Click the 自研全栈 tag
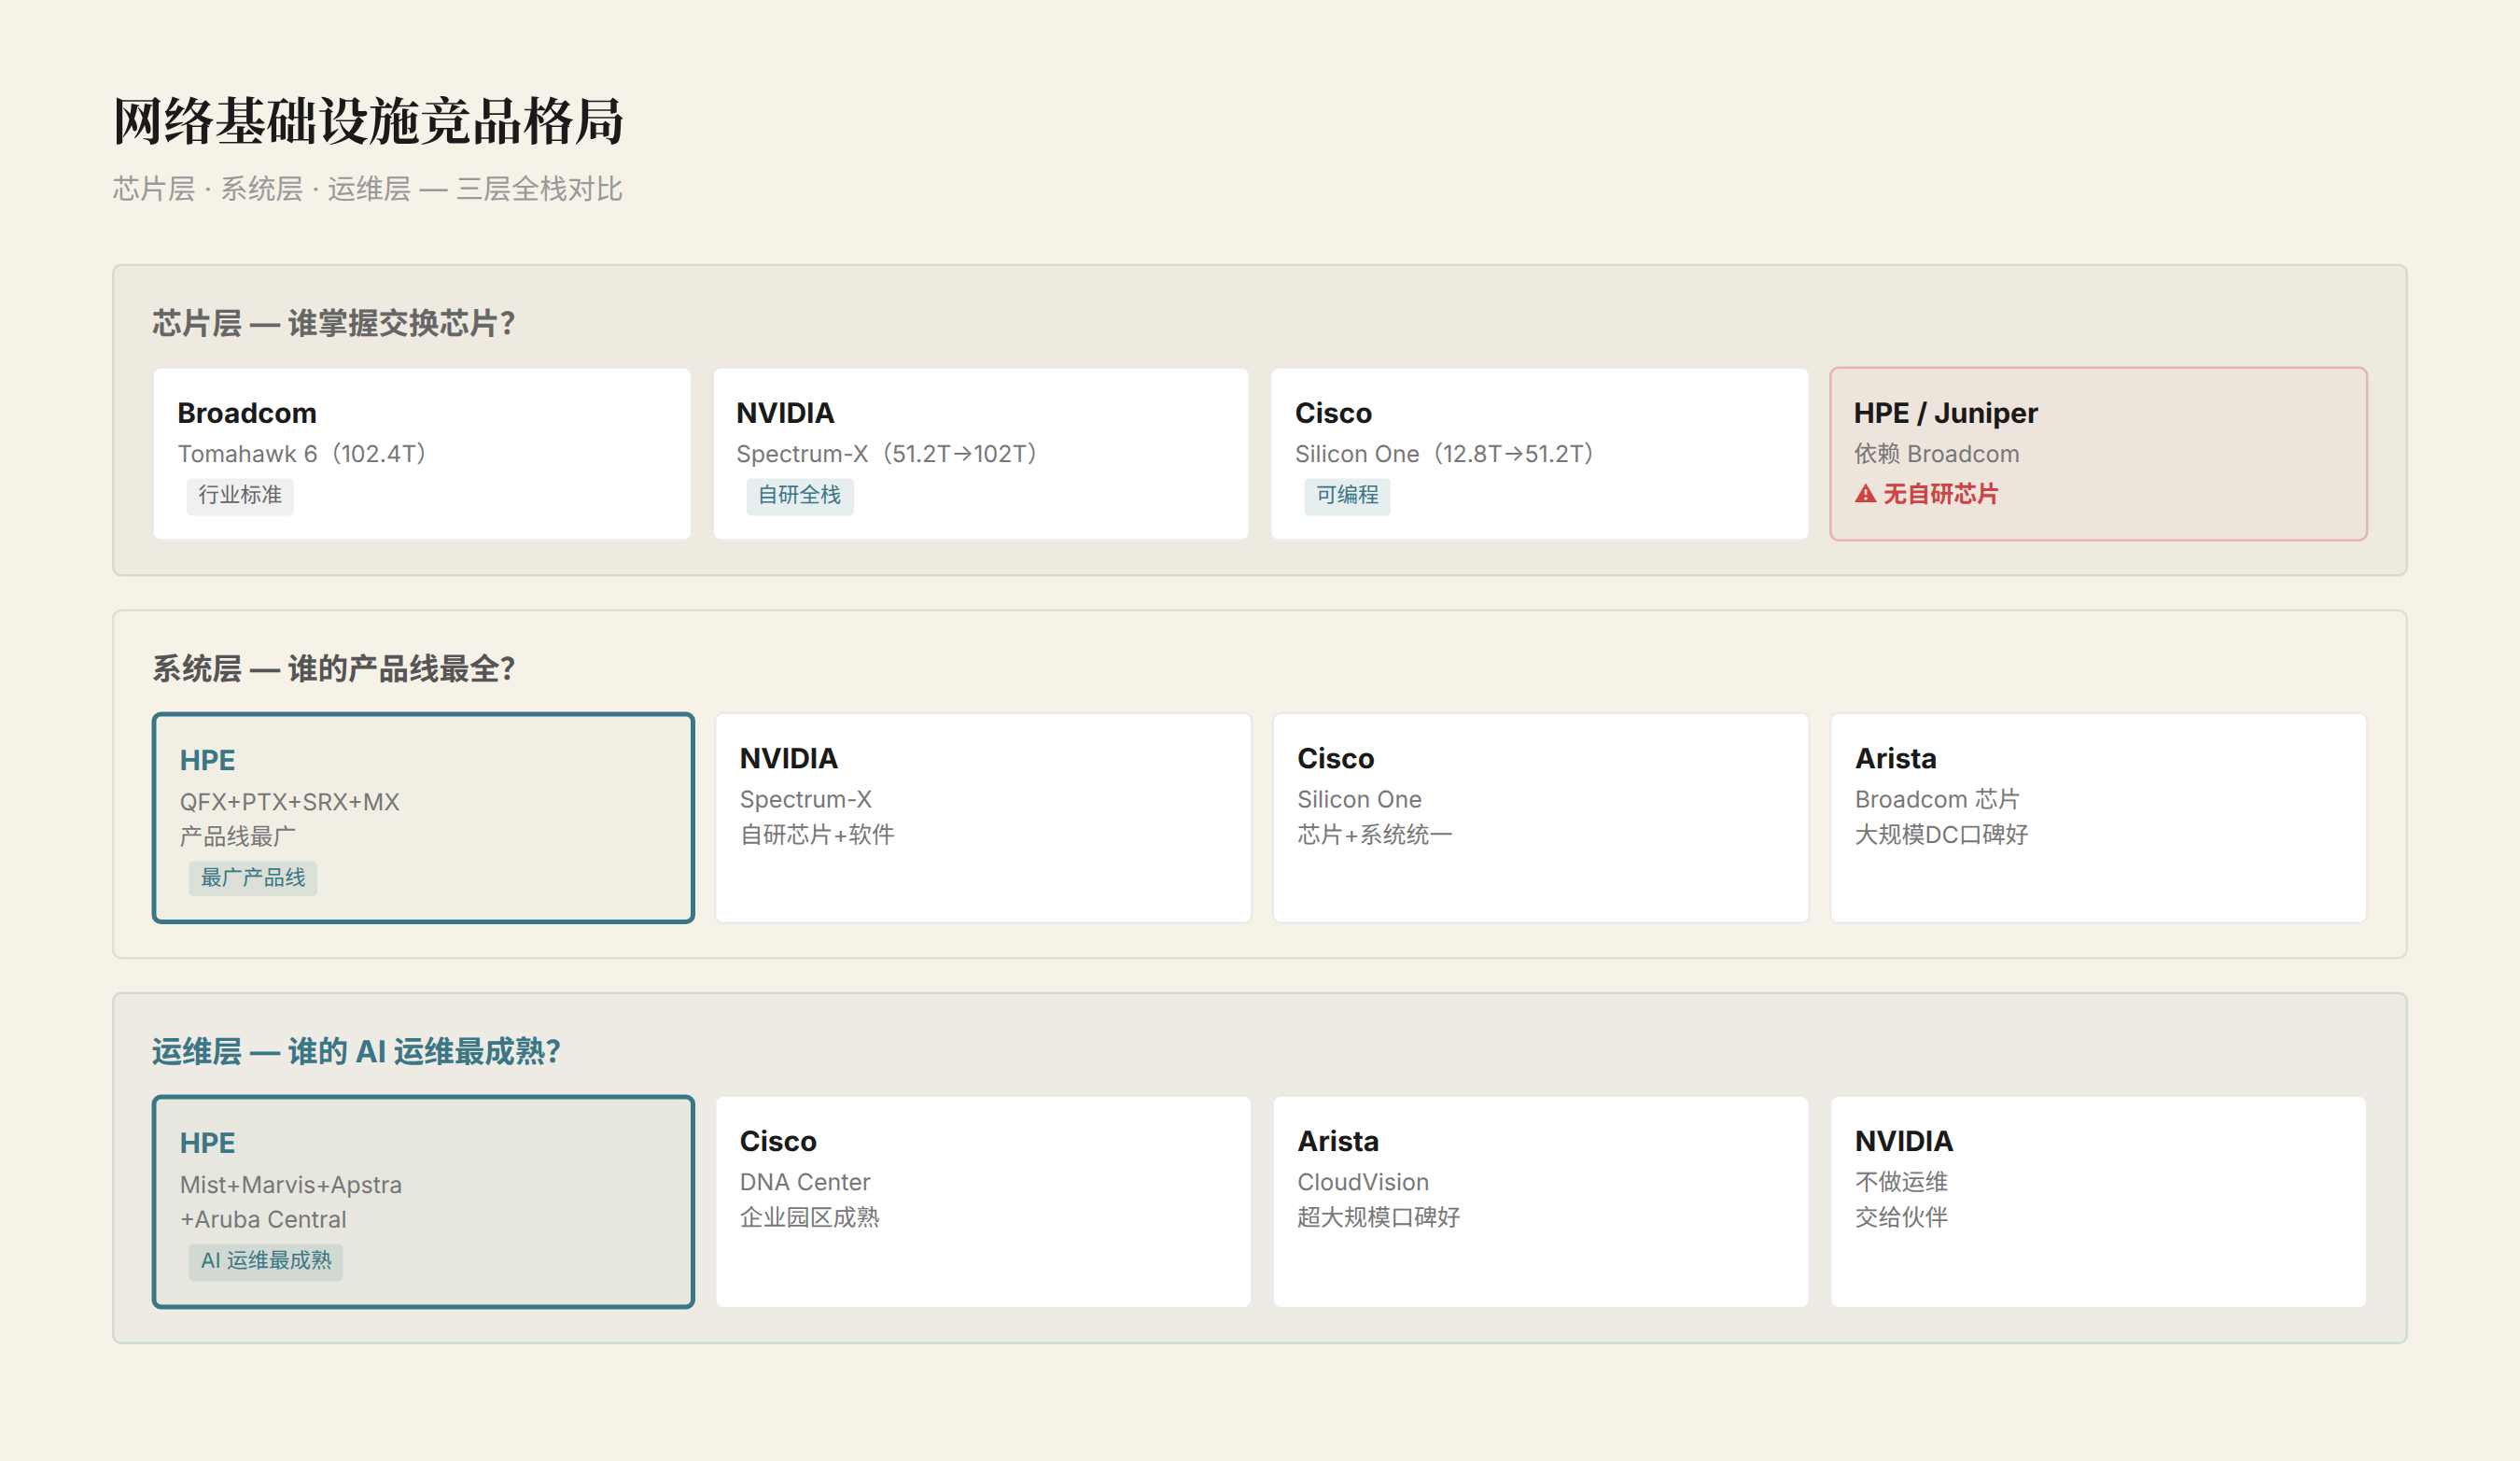2520x1461 pixels. (799, 495)
